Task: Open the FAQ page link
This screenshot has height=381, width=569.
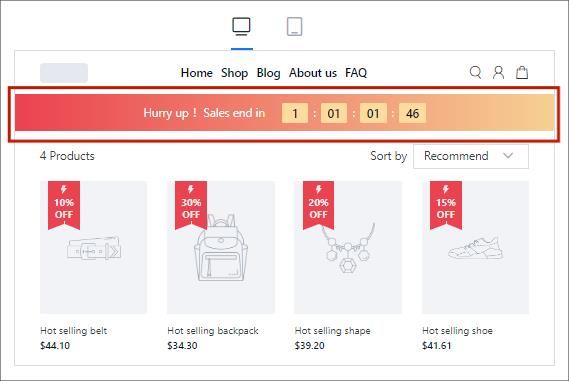Action: pos(356,73)
